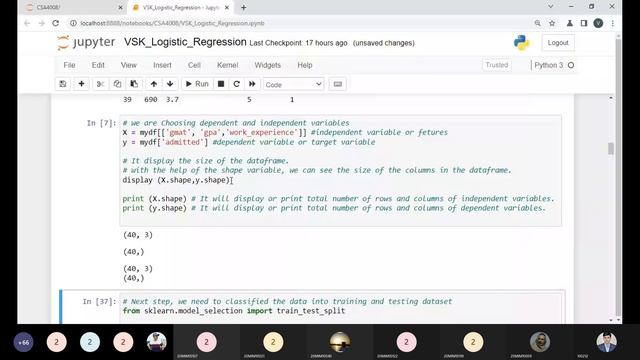Insert cell below with plus icon
The height and width of the screenshot is (360, 640).
tap(81, 84)
